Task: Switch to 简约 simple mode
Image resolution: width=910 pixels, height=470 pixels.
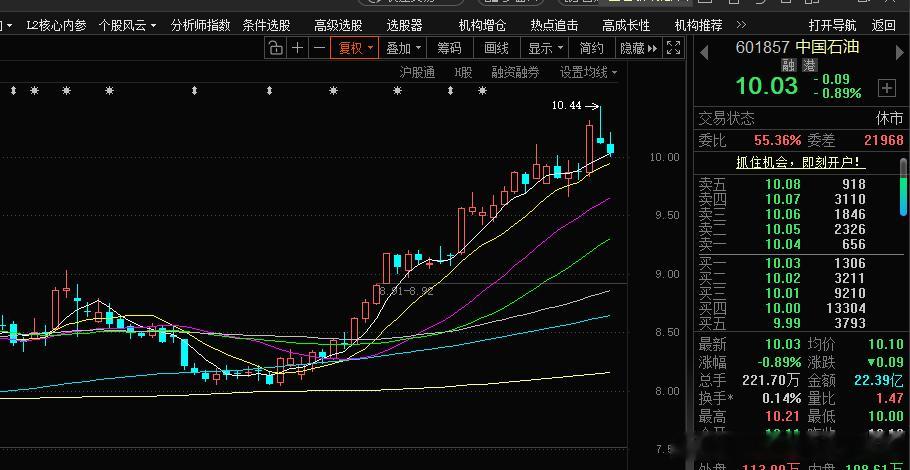Action: (x=591, y=48)
